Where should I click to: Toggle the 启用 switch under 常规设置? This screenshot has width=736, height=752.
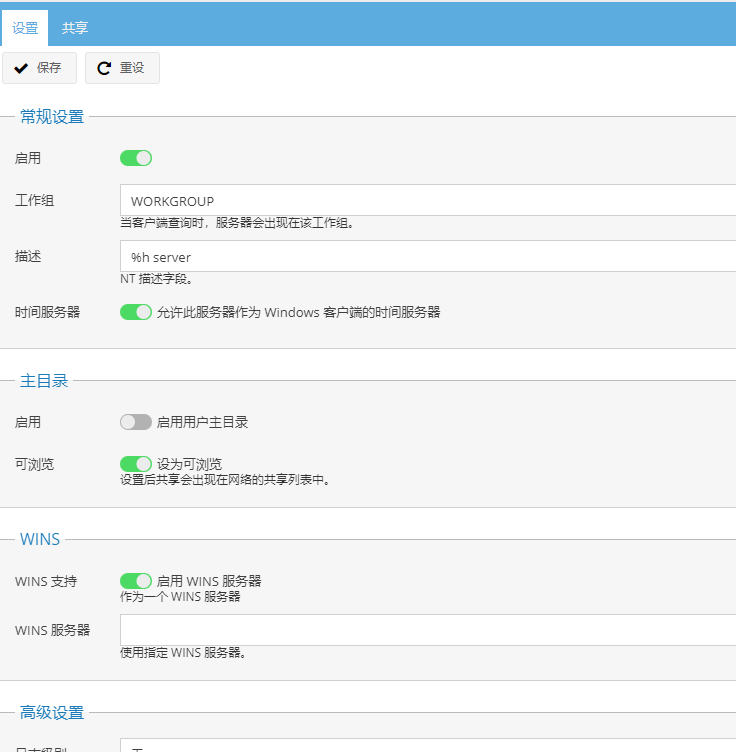(x=136, y=158)
